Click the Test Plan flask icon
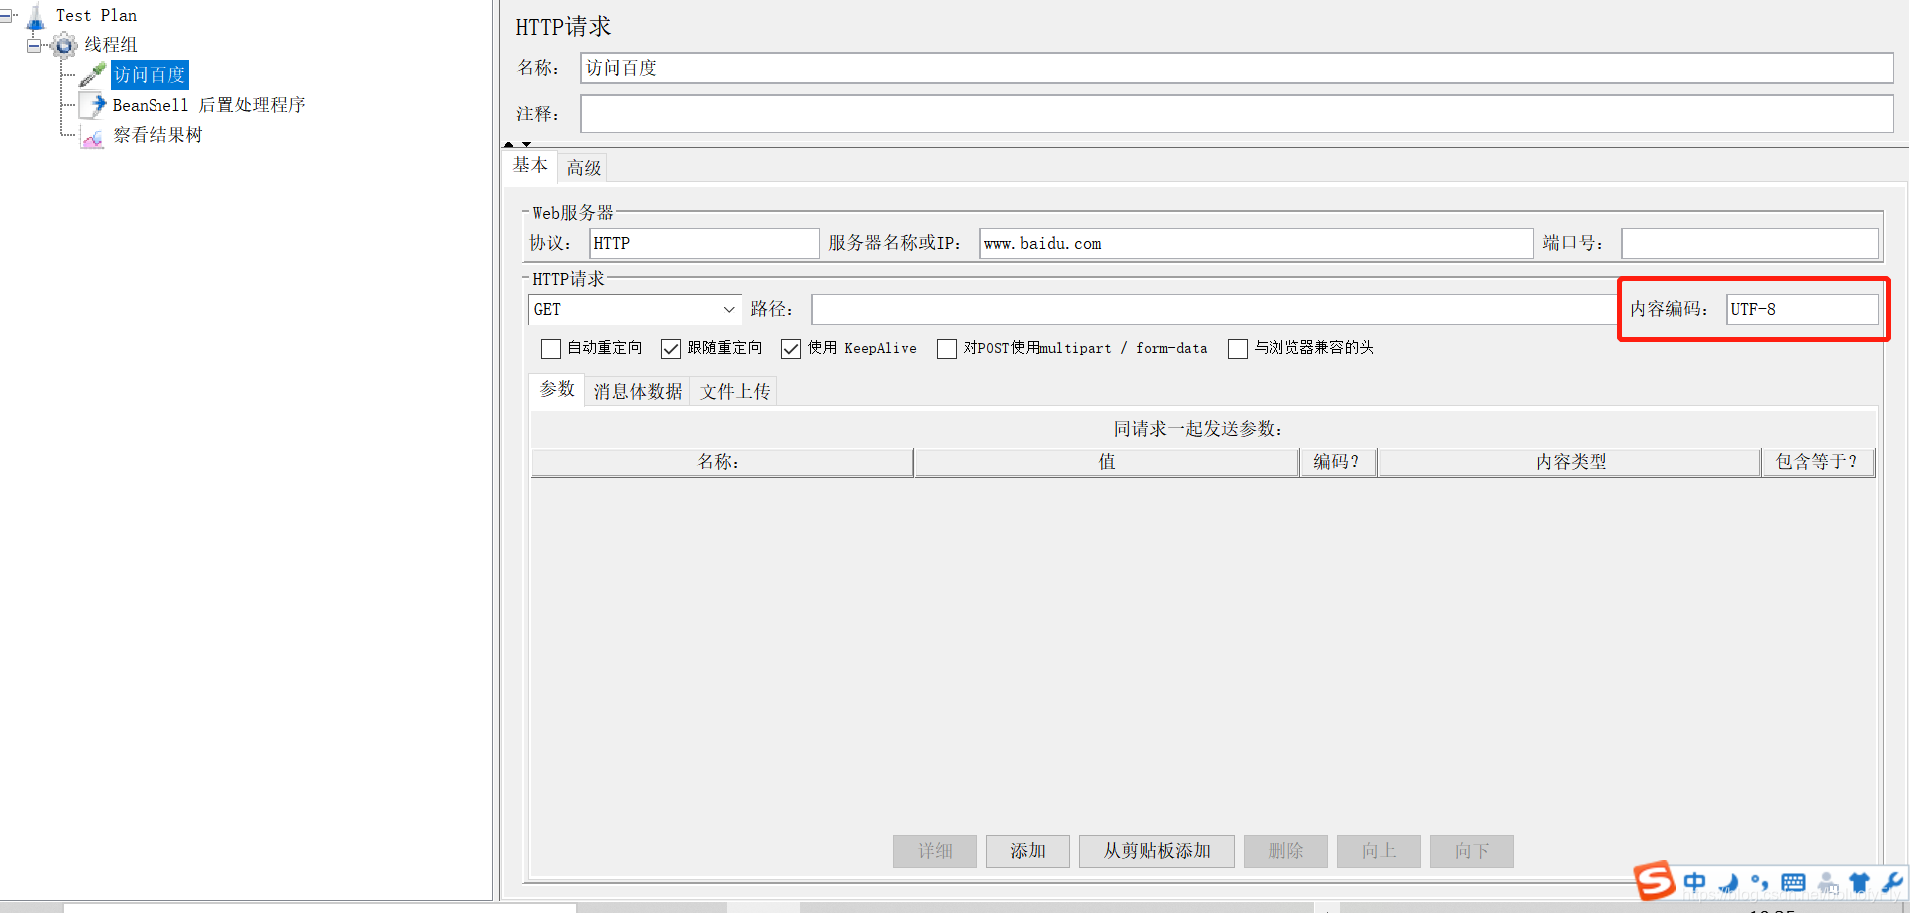This screenshot has height=913, width=1910. 36,16
